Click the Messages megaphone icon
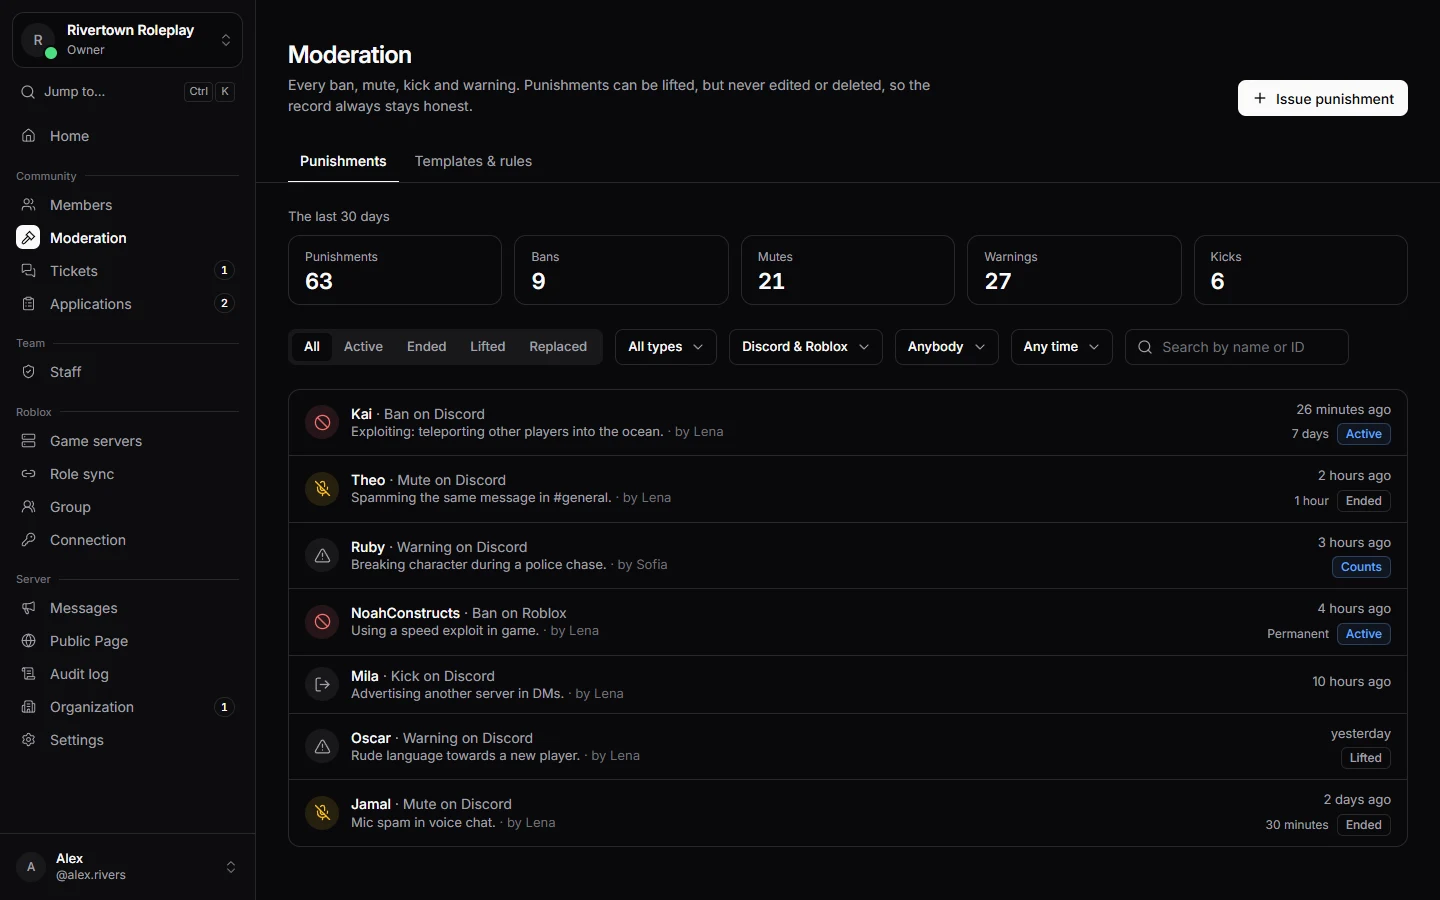Screen dimensions: 1440x900 (28, 608)
